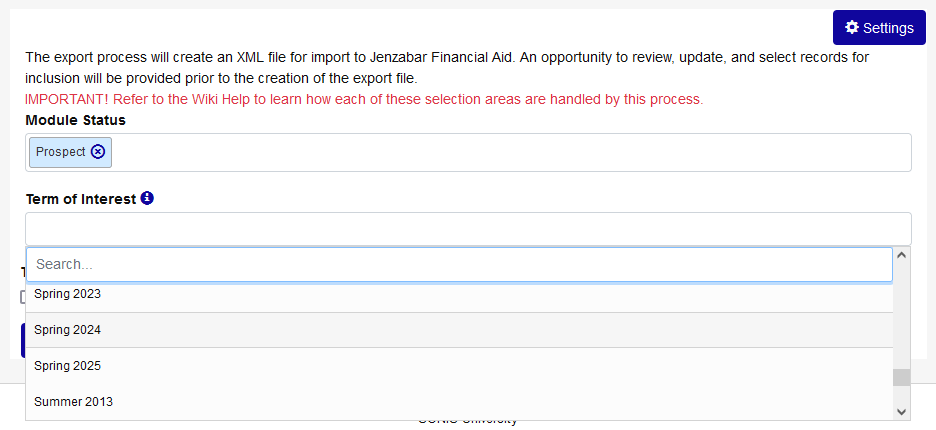Remove the Prospect tag with its x icon
Viewport: 936px width, 430px height.
[x=97, y=152]
